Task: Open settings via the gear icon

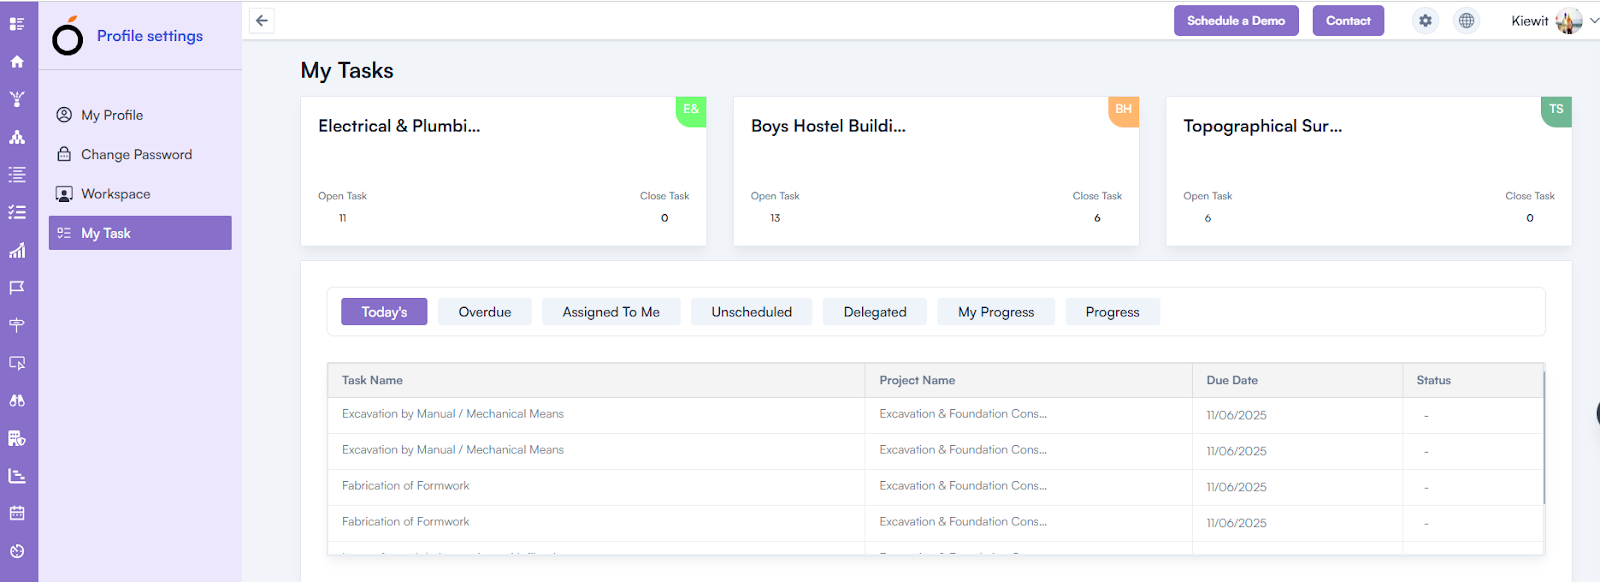Action: click(1425, 21)
